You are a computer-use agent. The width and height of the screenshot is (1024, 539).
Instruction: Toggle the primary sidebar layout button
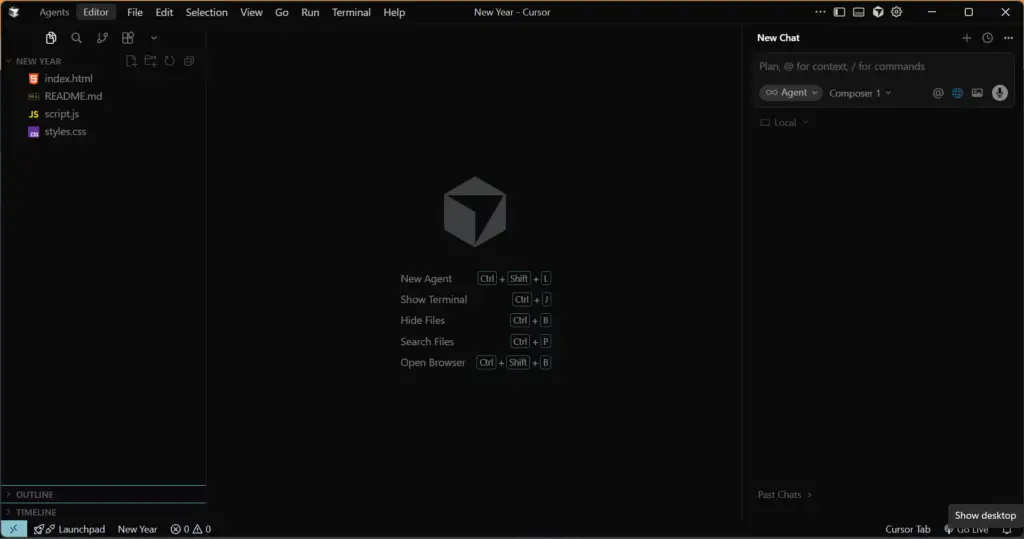point(839,12)
